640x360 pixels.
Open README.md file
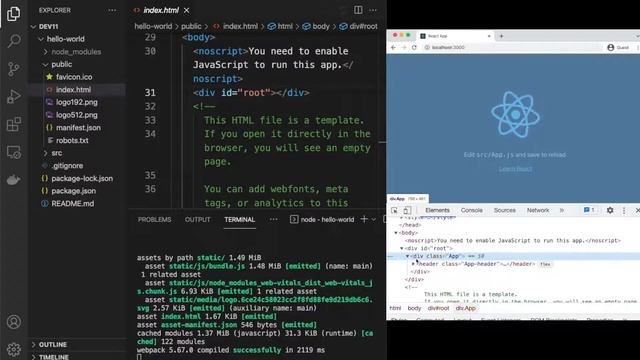(73, 204)
